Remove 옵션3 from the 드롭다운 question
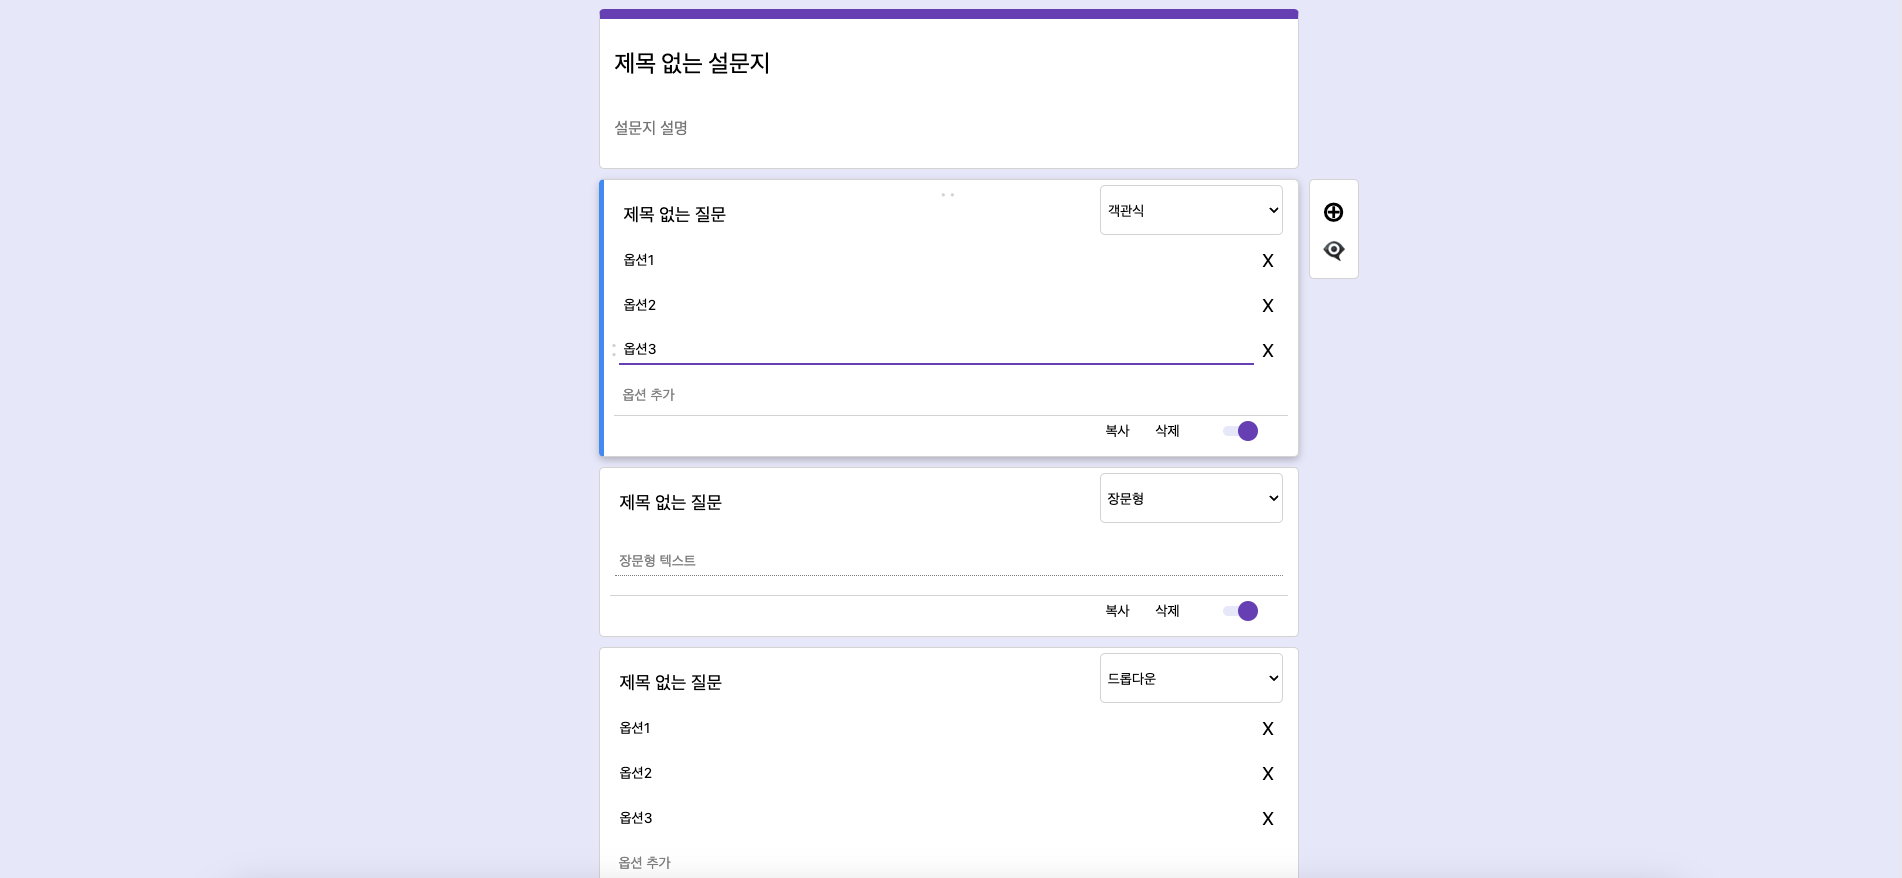This screenshot has height=878, width=1902. (x=1267, y=817)
